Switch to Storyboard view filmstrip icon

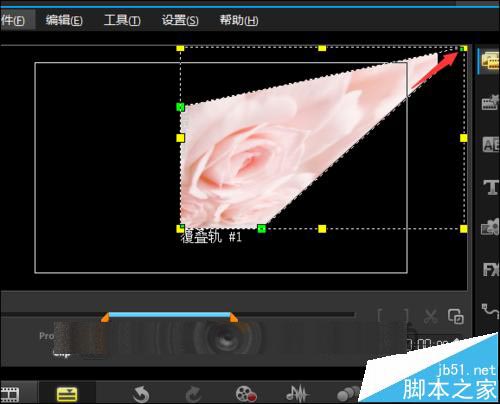coord(10,394)
